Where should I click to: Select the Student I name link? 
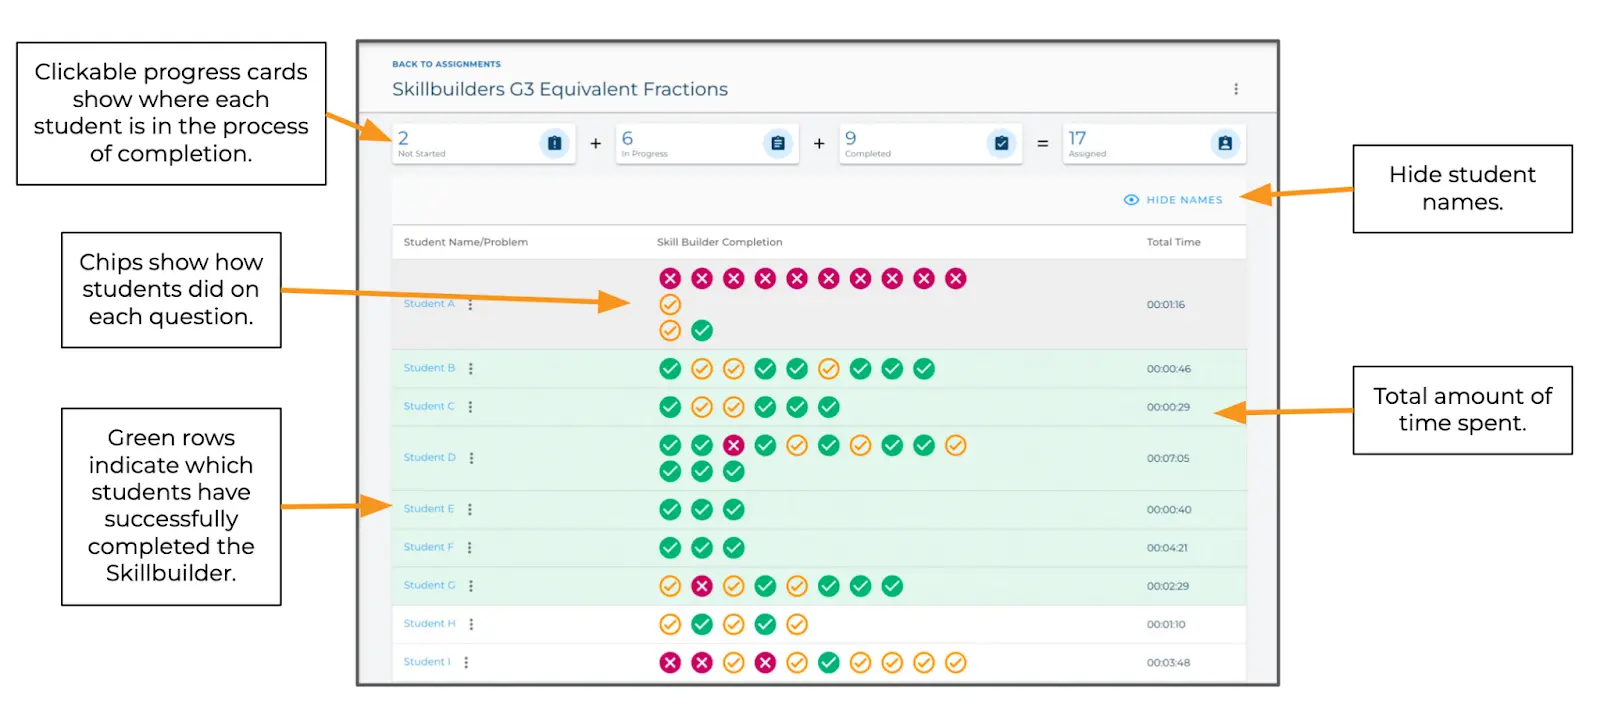[427, 661]
